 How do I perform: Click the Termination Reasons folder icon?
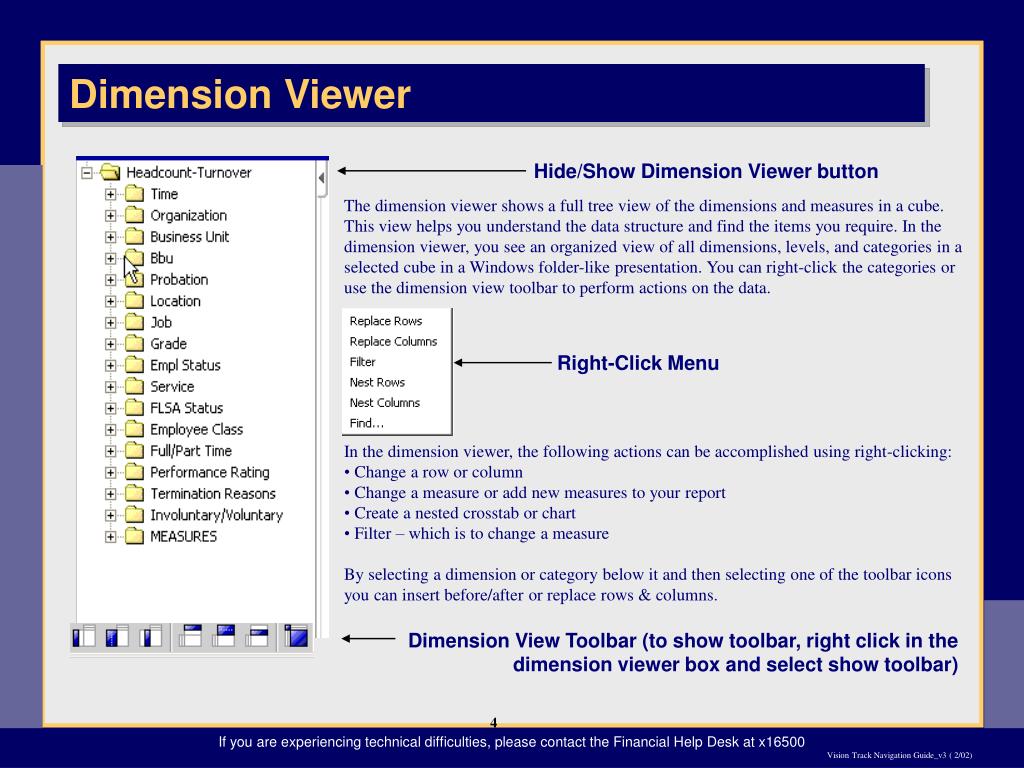[134, 494]
